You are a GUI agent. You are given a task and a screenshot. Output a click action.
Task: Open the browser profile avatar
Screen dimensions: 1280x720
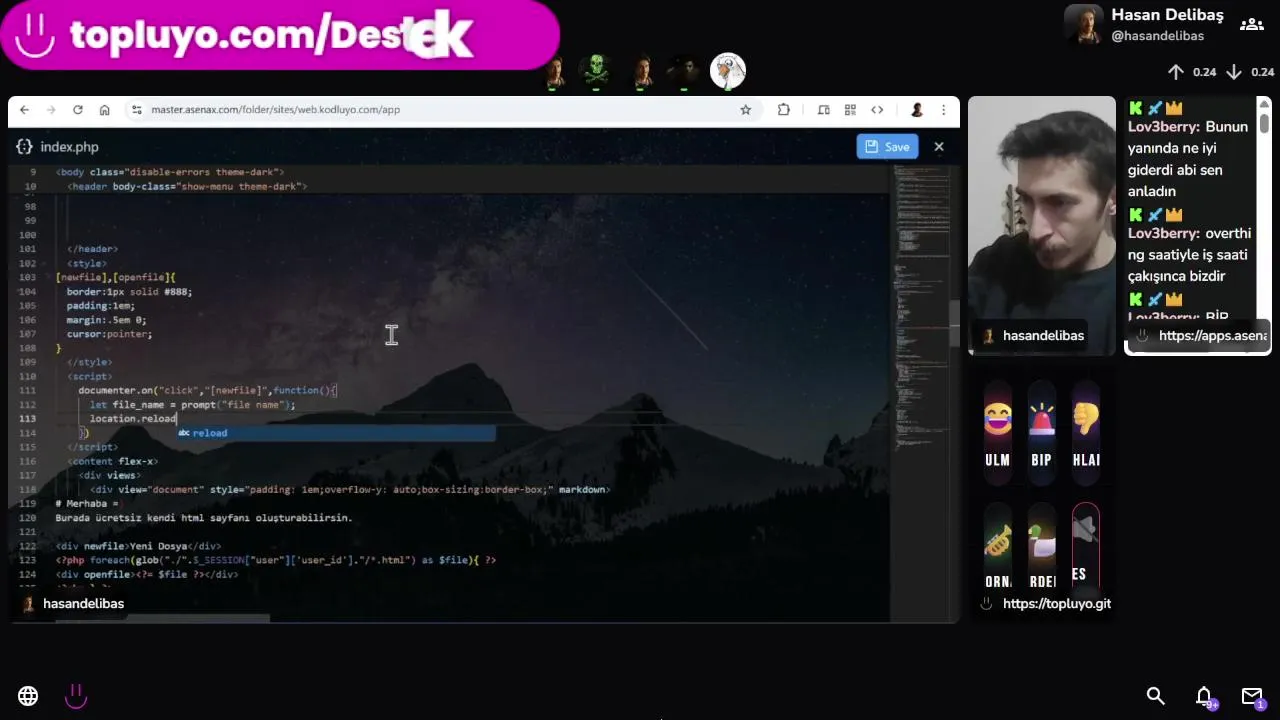tap(916, 110)
